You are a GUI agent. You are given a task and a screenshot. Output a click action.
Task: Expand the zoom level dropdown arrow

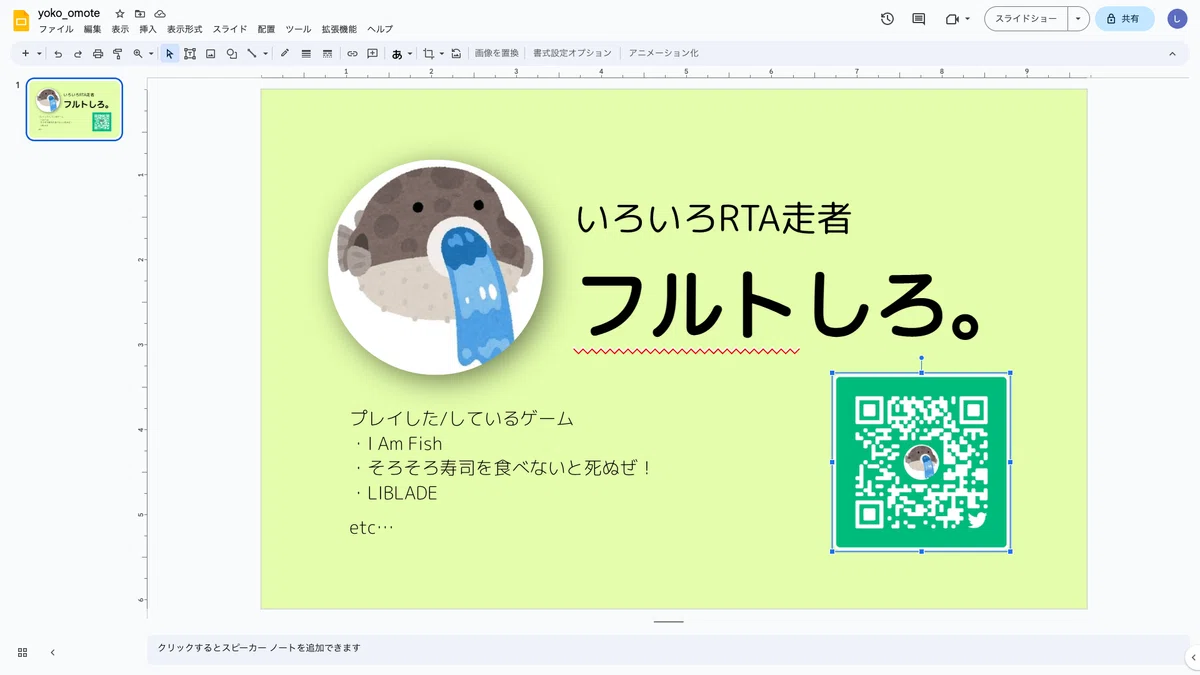(x=151, y=53)
